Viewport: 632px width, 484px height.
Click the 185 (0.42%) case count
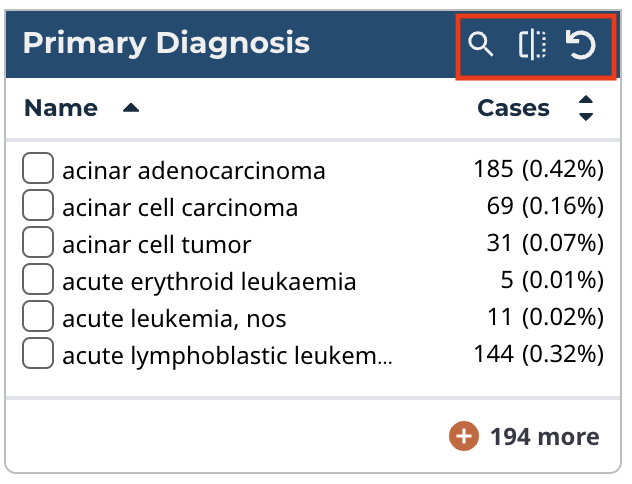click(x=538, y=171)
